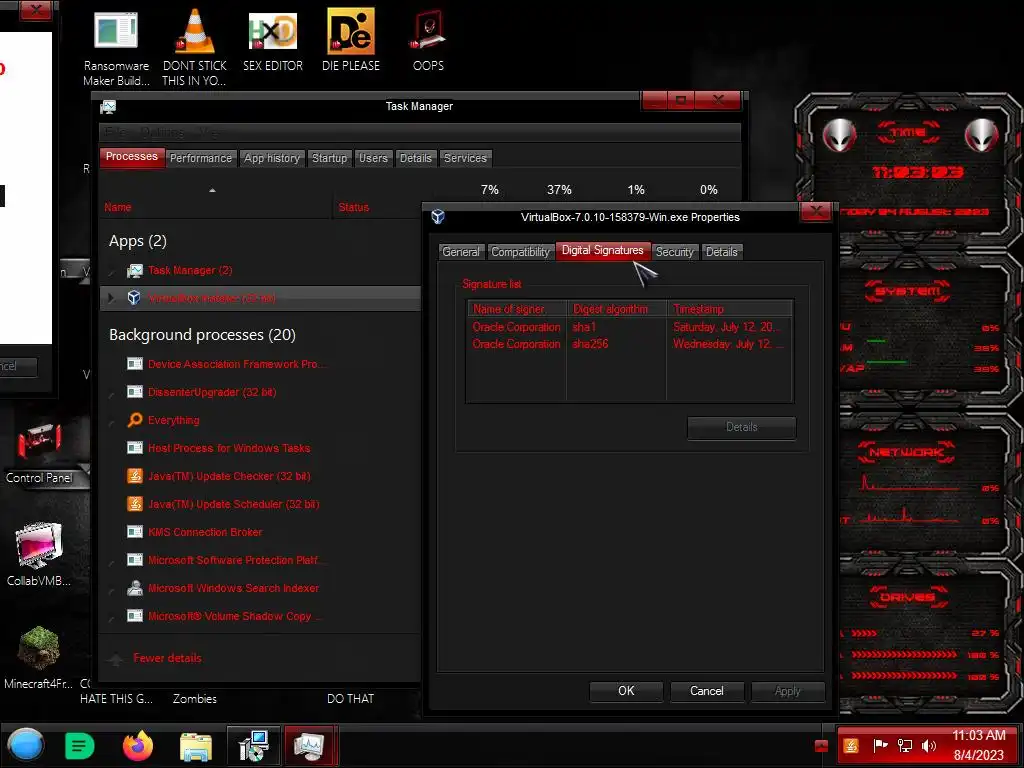
Task: Click the taskbar clock showing 11:03 AM
Action: (x=978, y=745)
